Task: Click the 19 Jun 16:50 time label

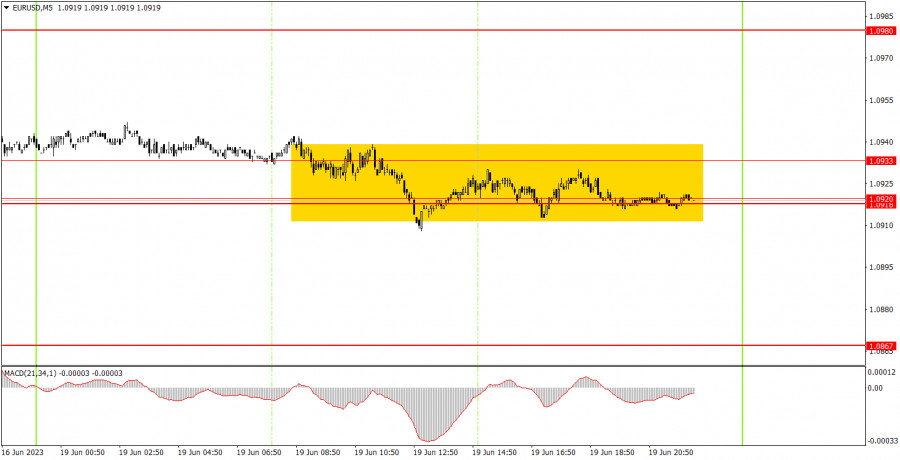Action: click(x=552, y=453)
